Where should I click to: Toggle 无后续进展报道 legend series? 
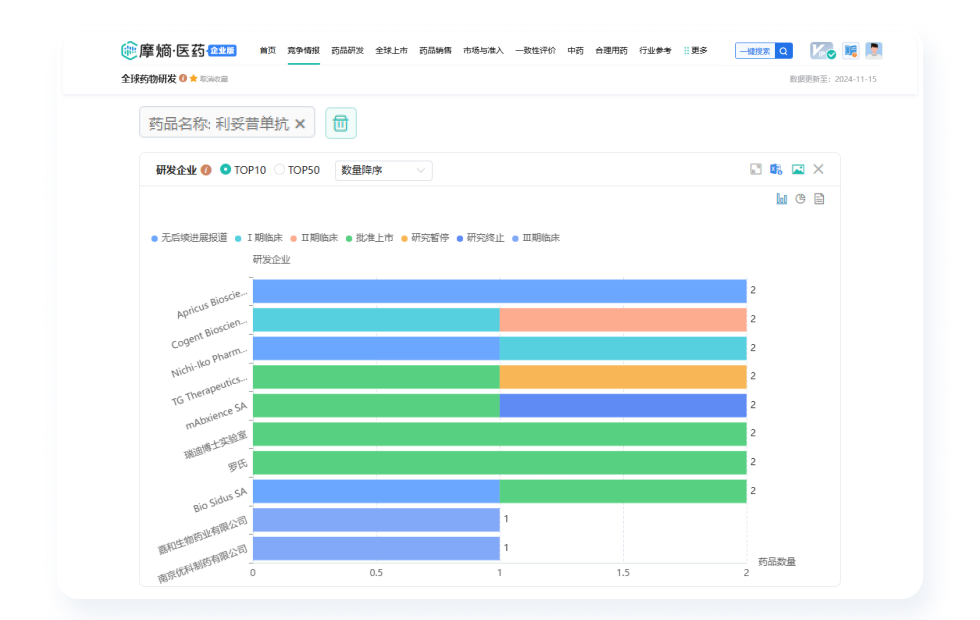[x=189, y=238]
